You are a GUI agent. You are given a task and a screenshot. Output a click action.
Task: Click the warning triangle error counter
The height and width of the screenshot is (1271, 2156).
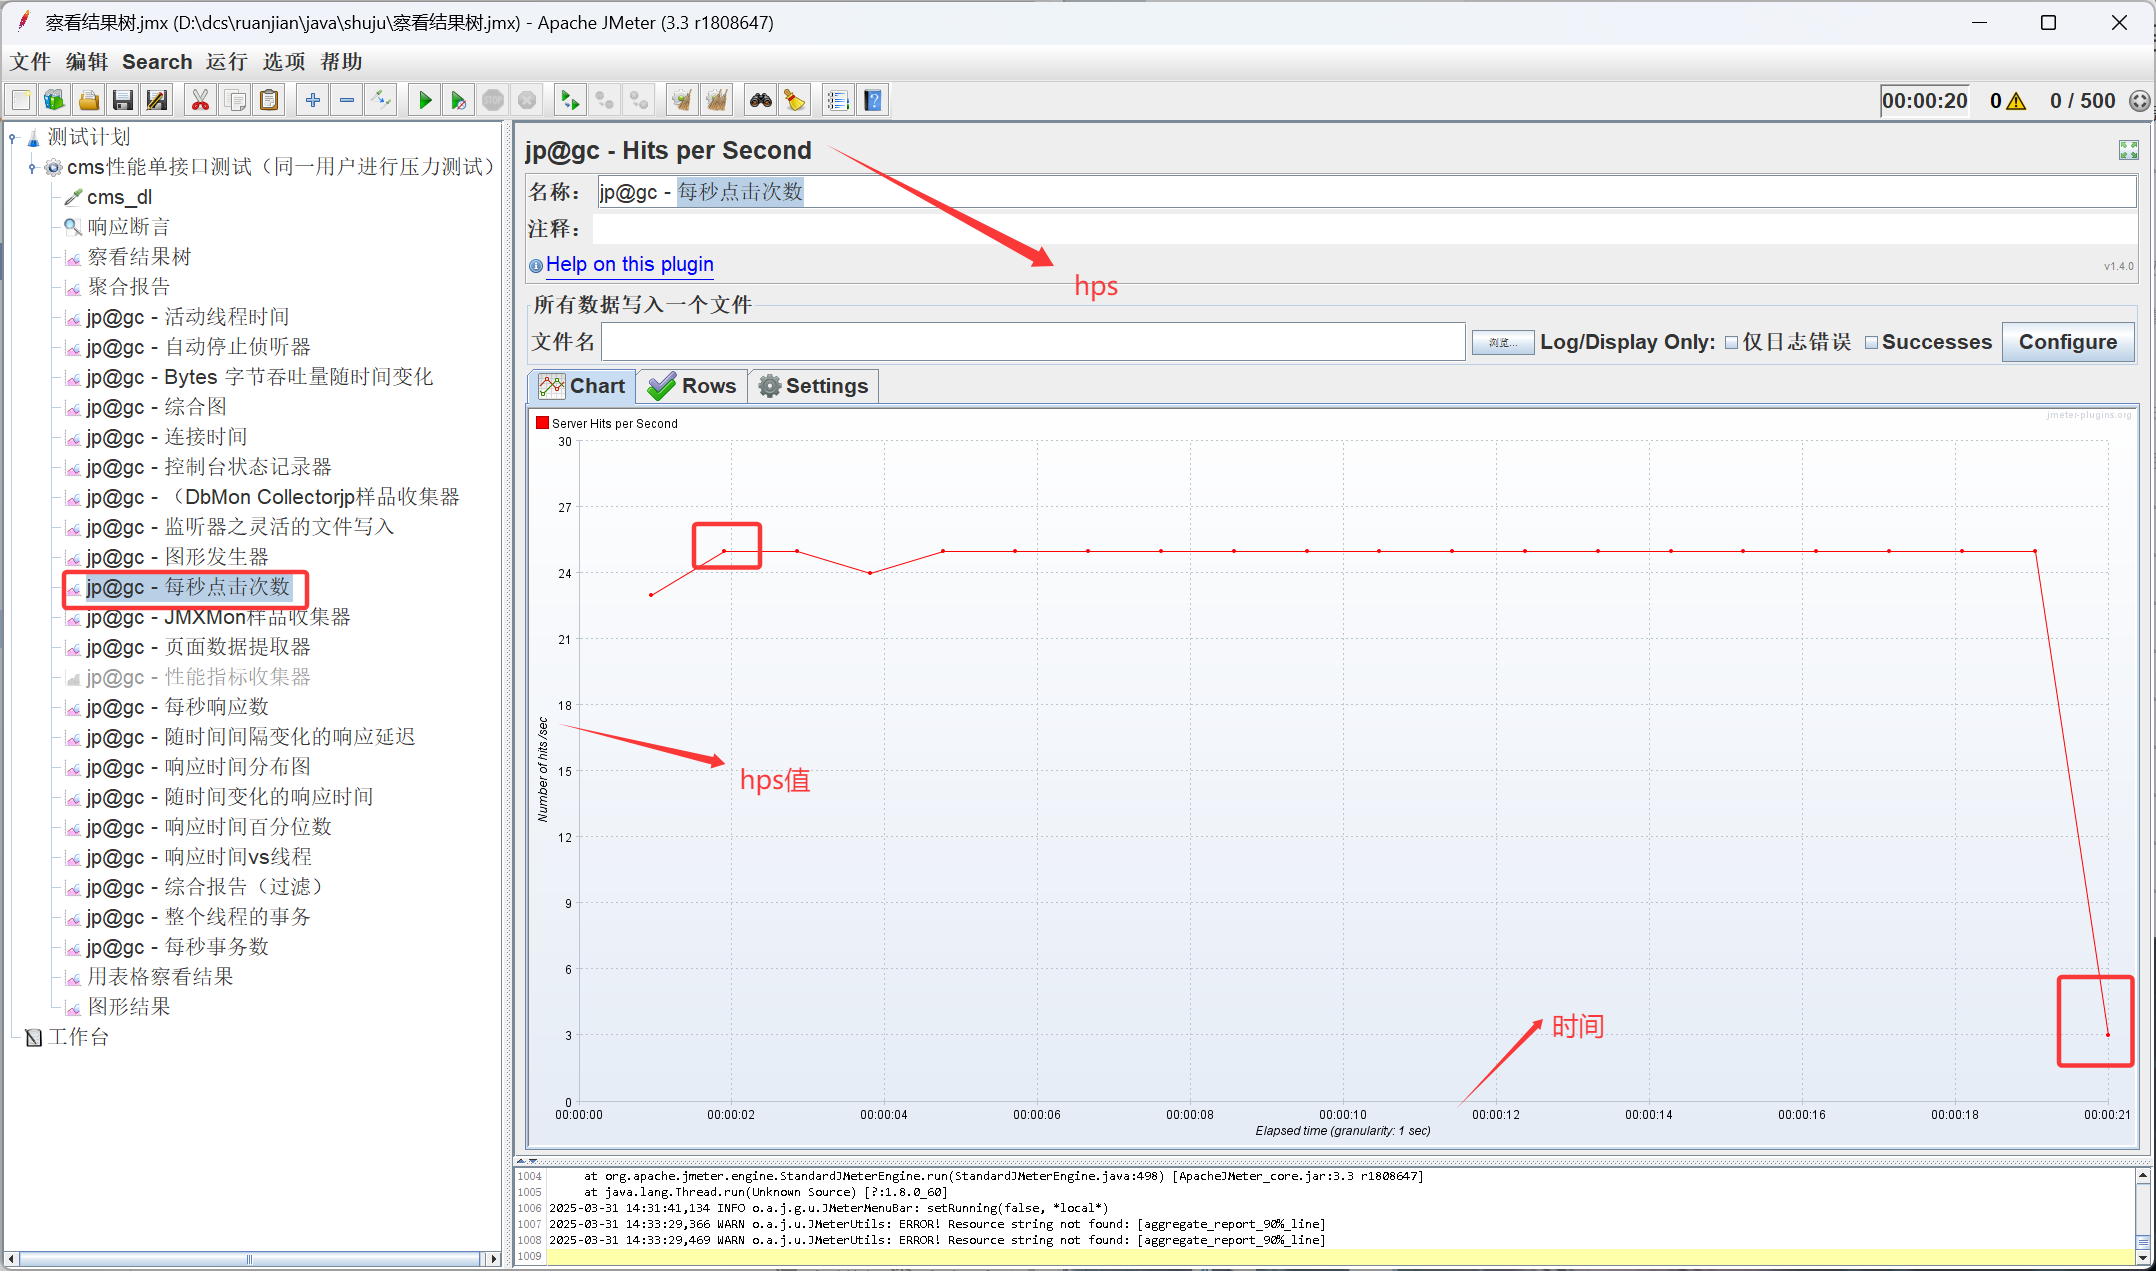(2016, 101)
